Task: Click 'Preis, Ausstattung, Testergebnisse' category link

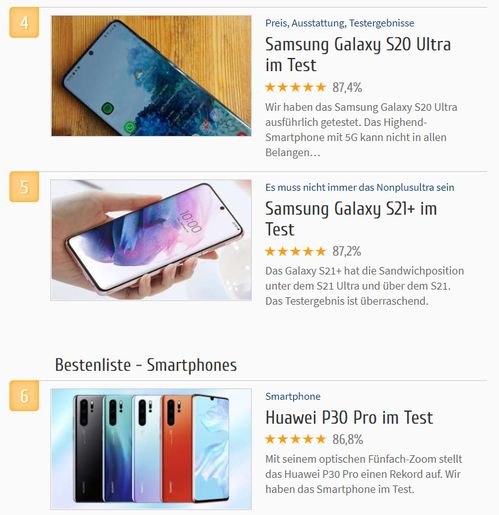Action: (x=340, y=23)
